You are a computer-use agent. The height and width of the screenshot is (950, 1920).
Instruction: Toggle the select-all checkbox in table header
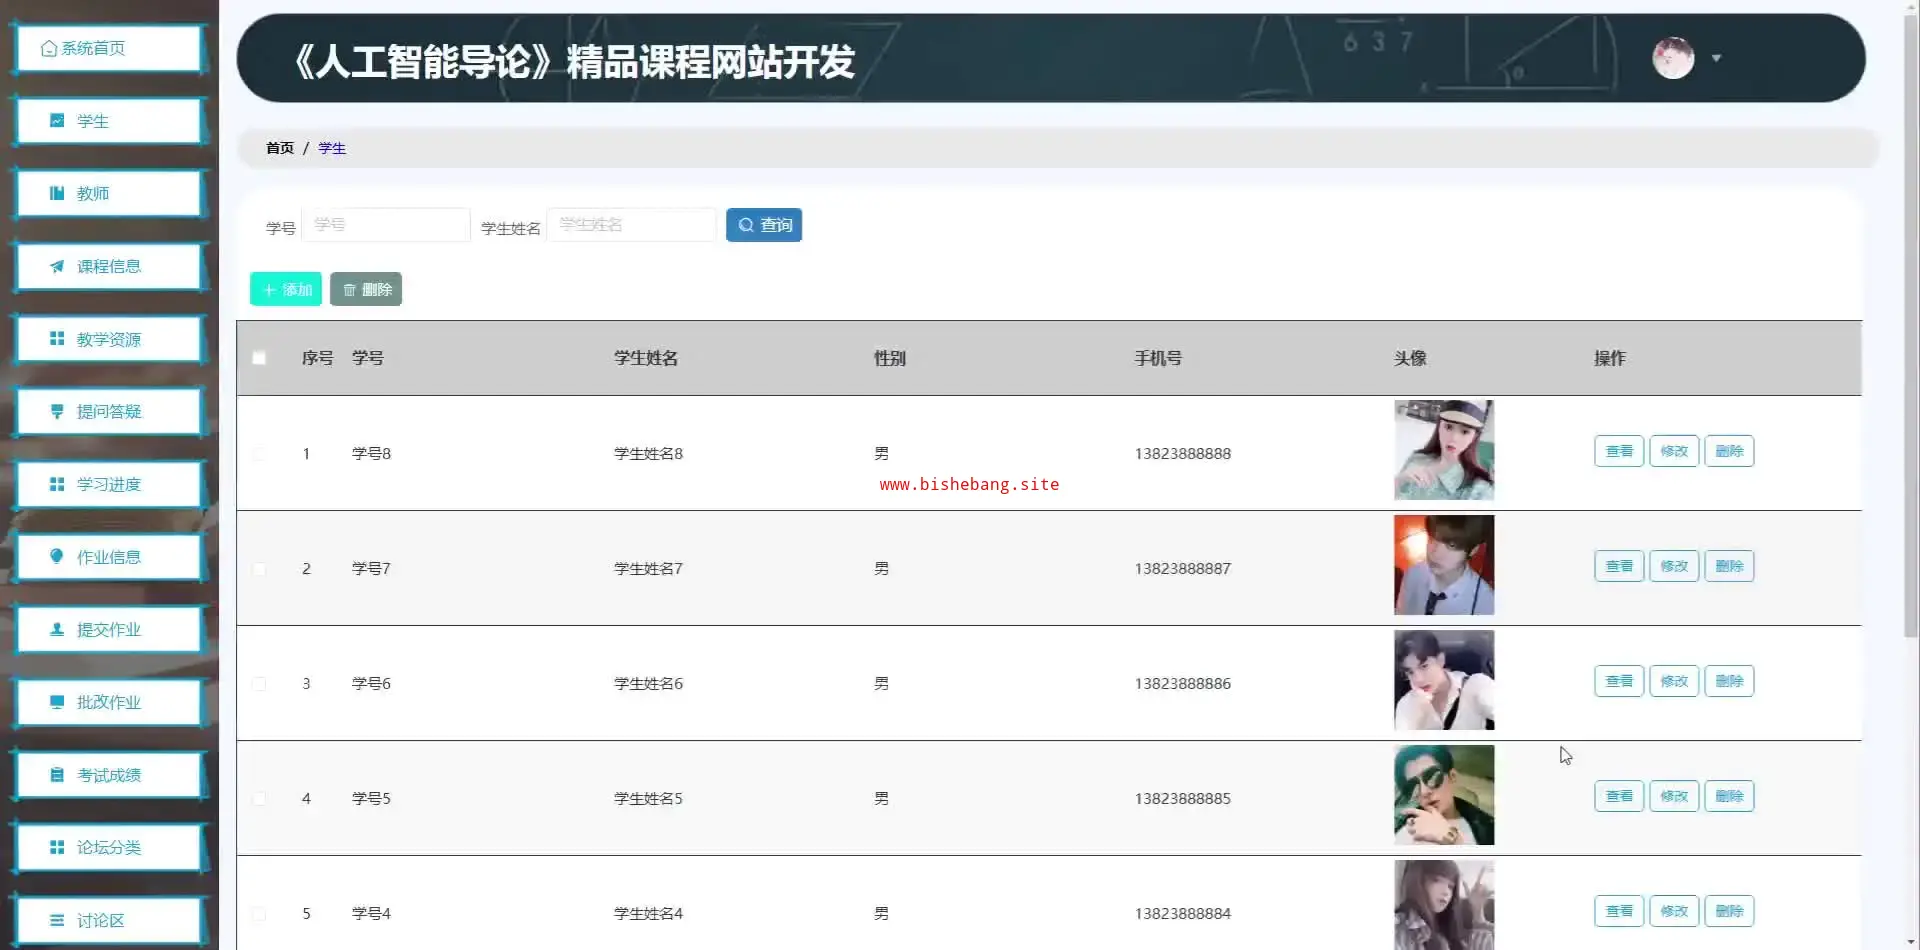pyautogui.click(x=259, y=358)
